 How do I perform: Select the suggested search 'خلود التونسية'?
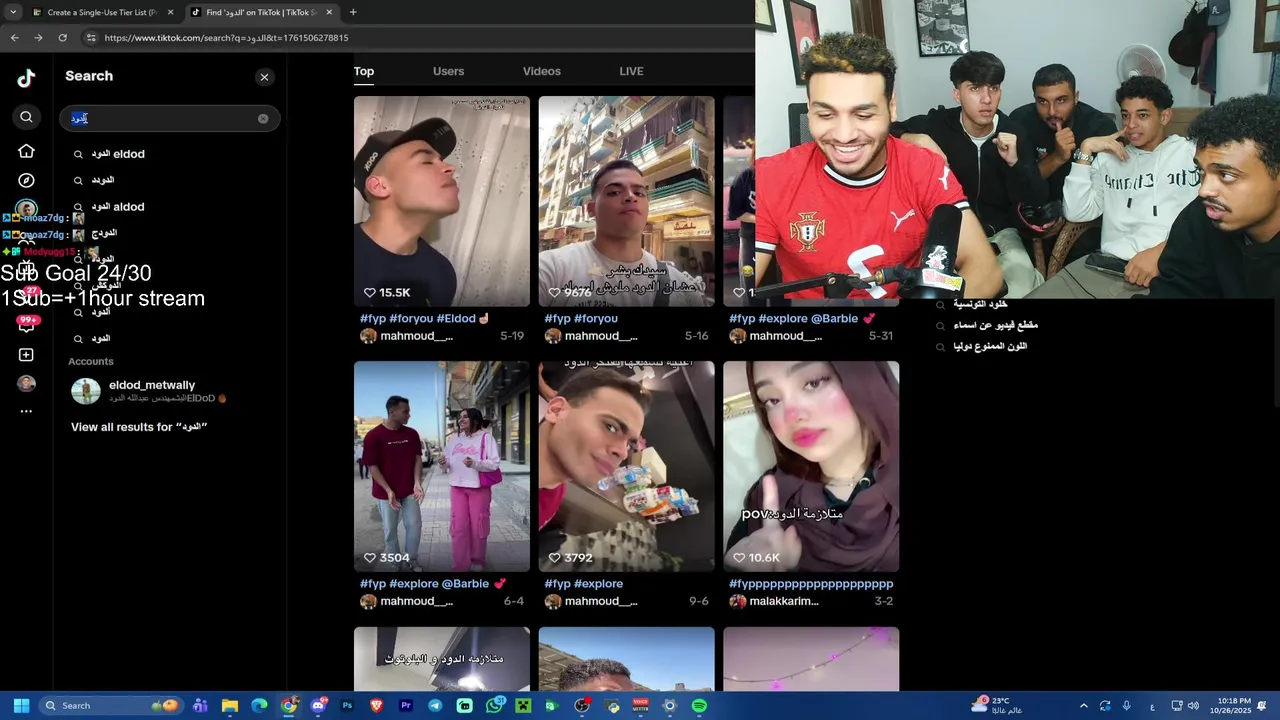click(x=980, y=304)
